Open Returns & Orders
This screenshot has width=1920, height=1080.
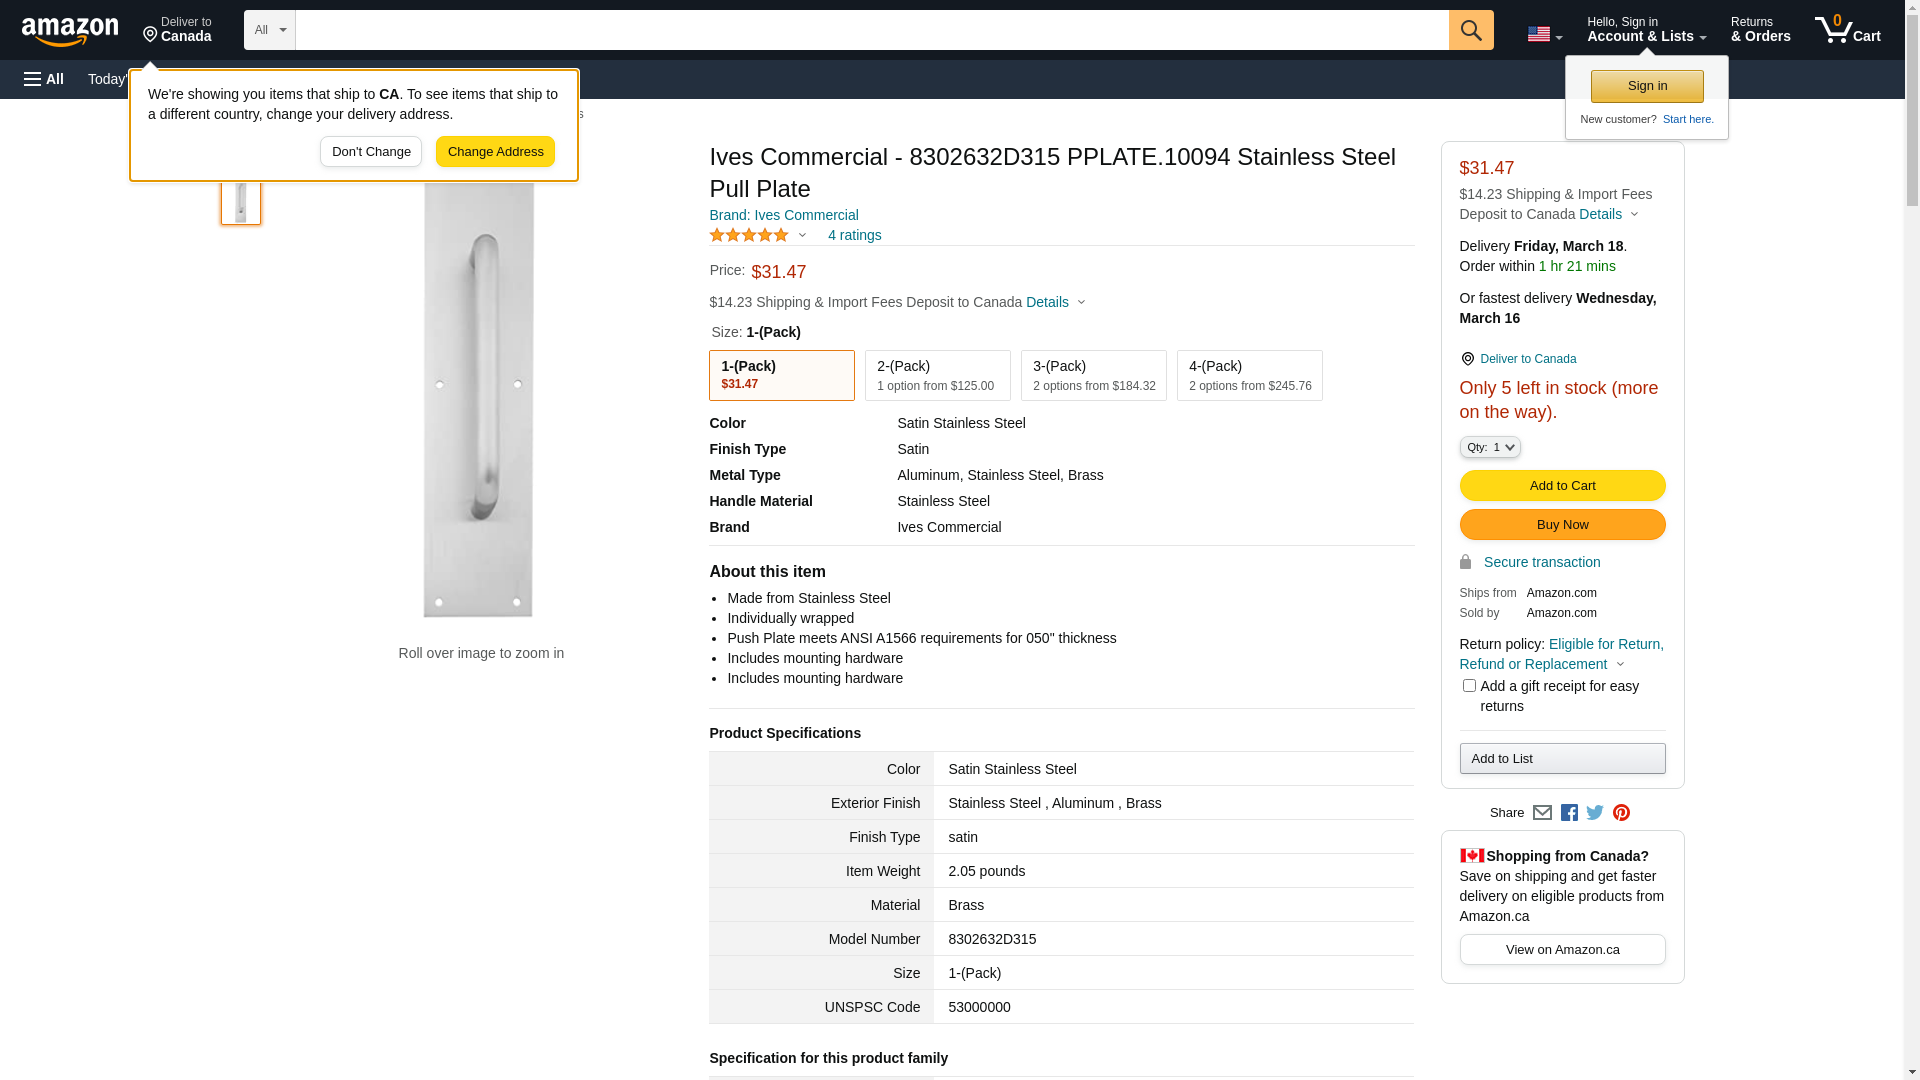coord(1760,30)
